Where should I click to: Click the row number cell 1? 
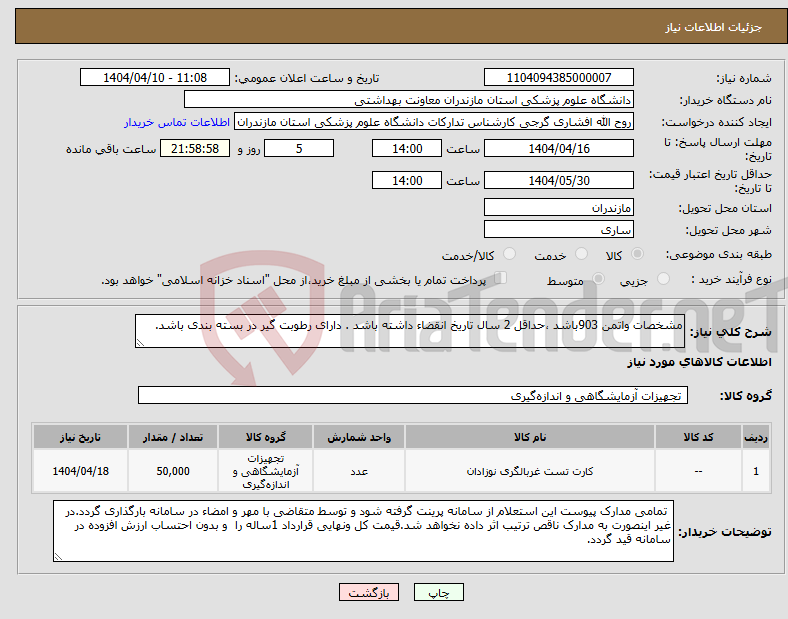[x=756, y=471]
